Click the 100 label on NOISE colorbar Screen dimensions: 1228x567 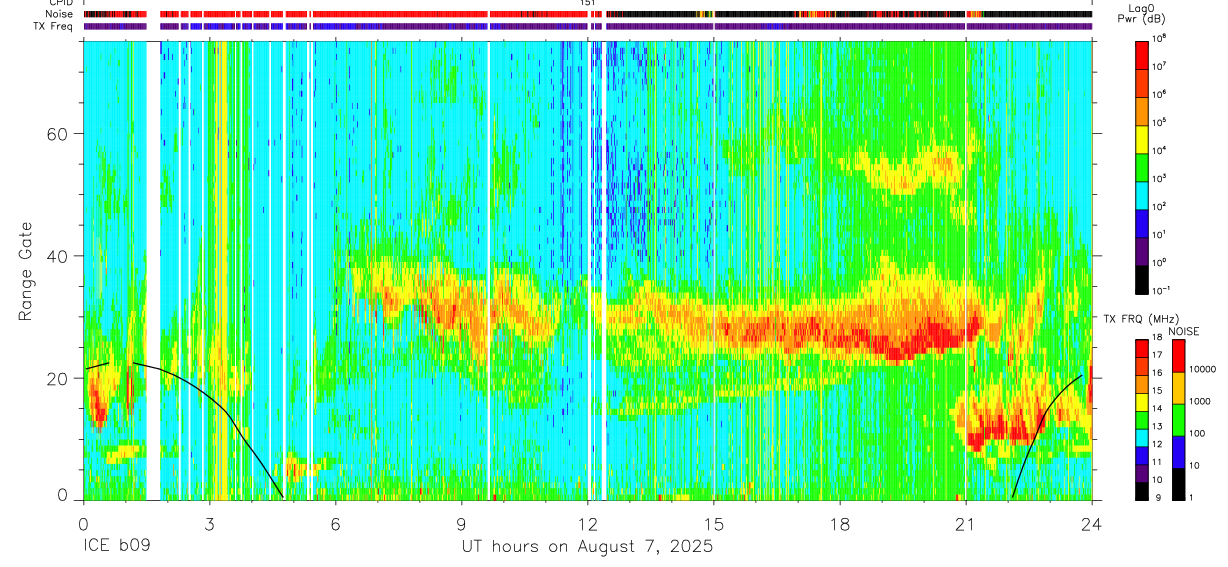click(x=1198, y=434)
